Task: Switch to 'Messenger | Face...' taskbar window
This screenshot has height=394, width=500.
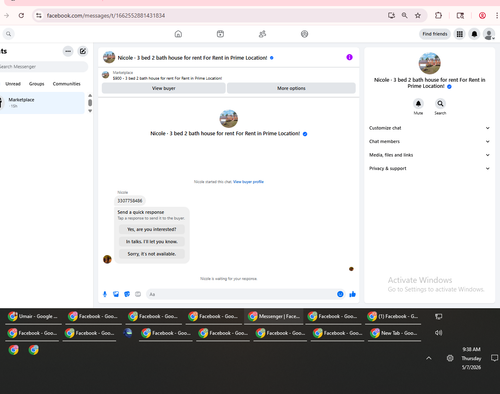Action: (274, 316)
